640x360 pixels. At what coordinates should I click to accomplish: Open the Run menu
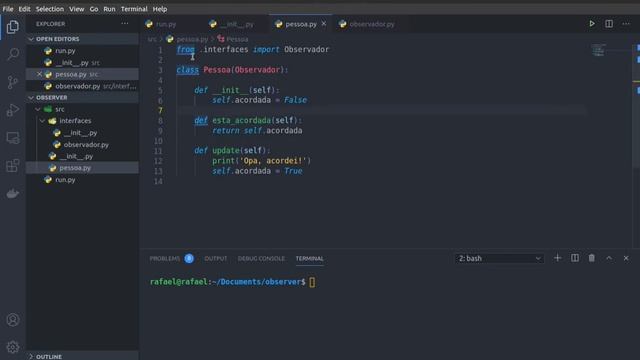pos(109,9)
